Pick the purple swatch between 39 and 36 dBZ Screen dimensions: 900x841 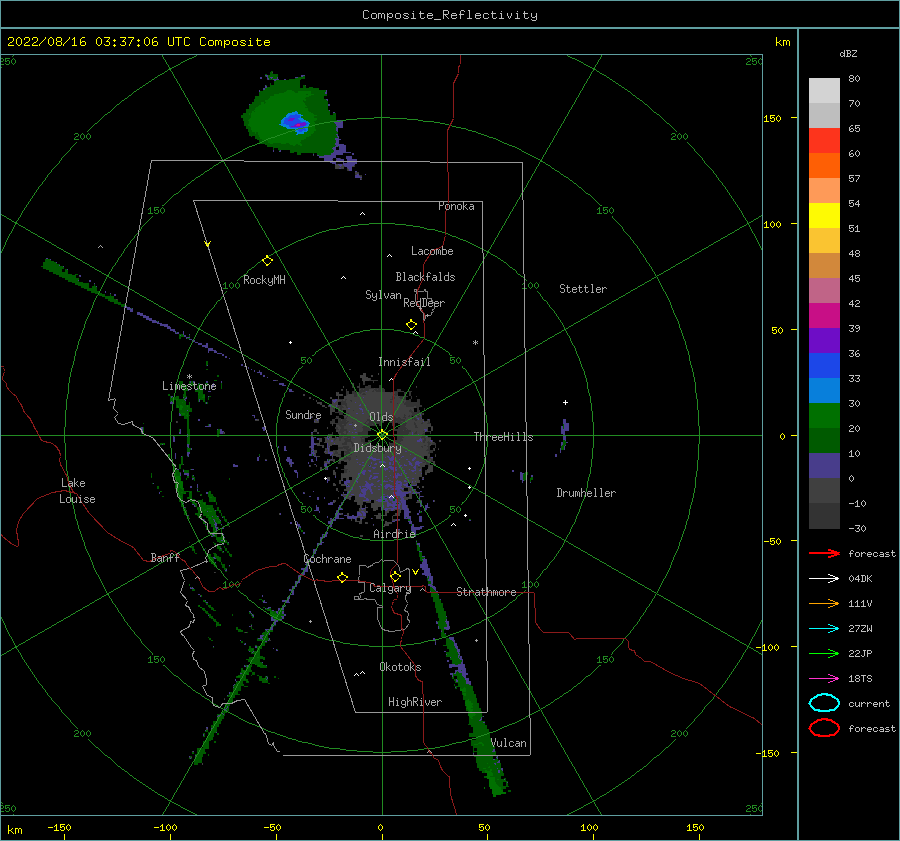coord(824,340)
